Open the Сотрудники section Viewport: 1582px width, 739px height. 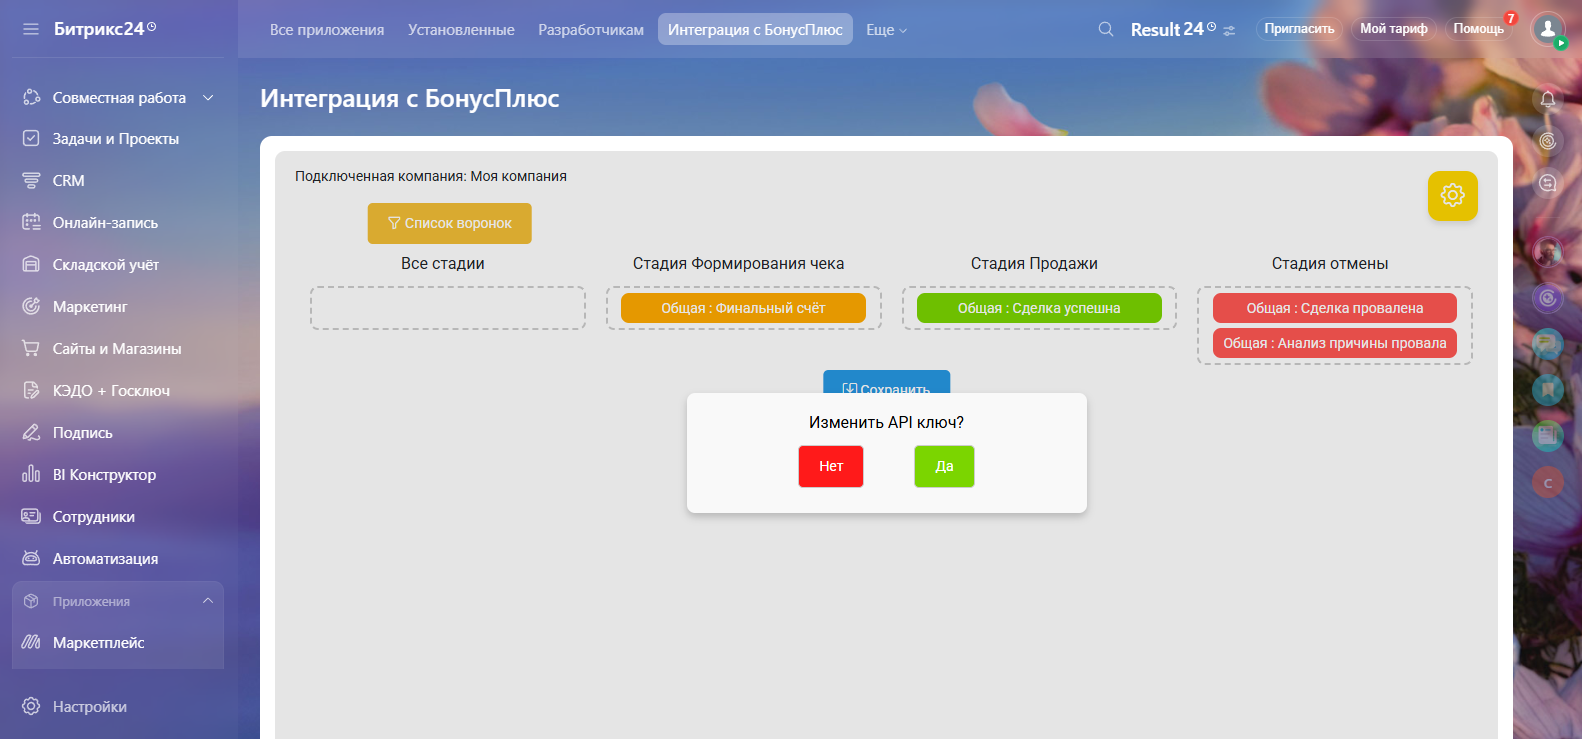coord(93,517)
